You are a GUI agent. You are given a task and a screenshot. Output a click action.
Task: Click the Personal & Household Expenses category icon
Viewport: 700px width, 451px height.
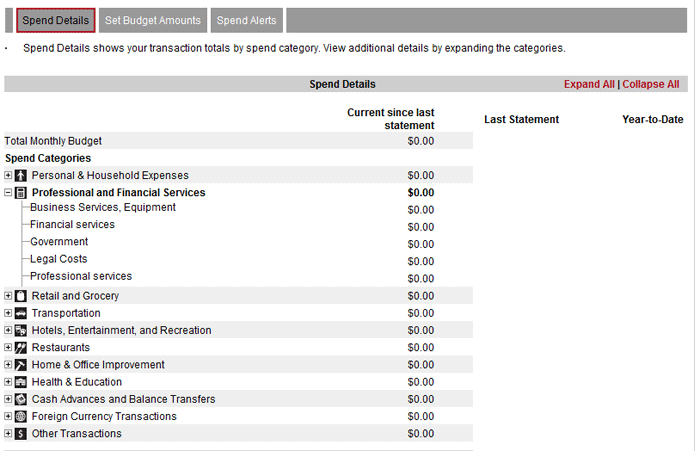point(21,176)
